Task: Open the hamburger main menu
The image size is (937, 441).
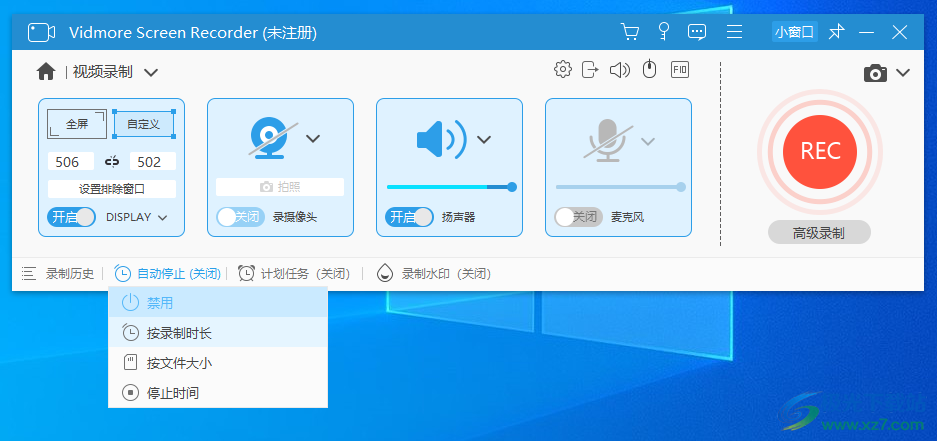Action: point(734,32)
